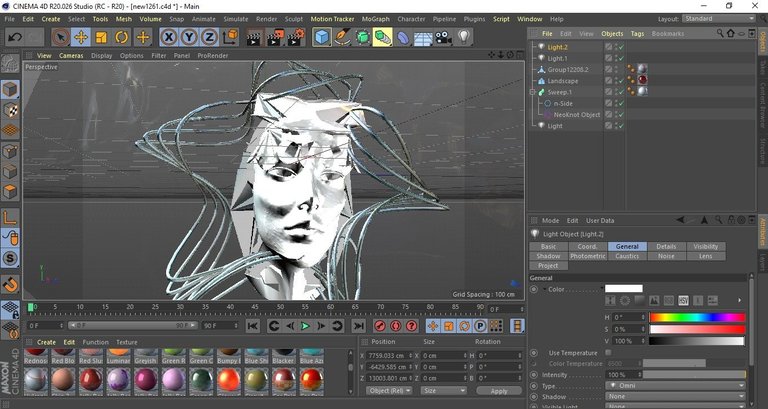Click the Landscape red material tag
This screenshot has width=768, height=409.
point(642,80)
